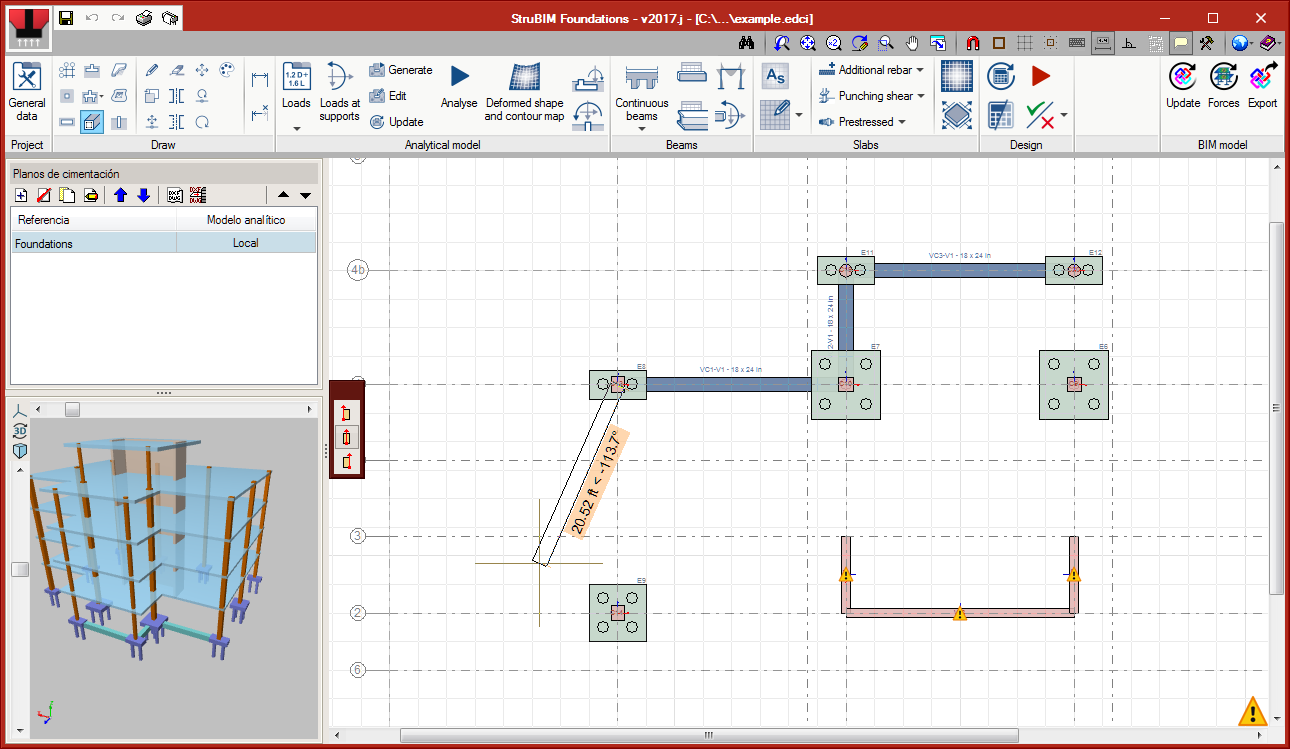1290x749 pixels.
Task: Select the pan hand tool
Action: pyautogui.click(x=912, y=43)
